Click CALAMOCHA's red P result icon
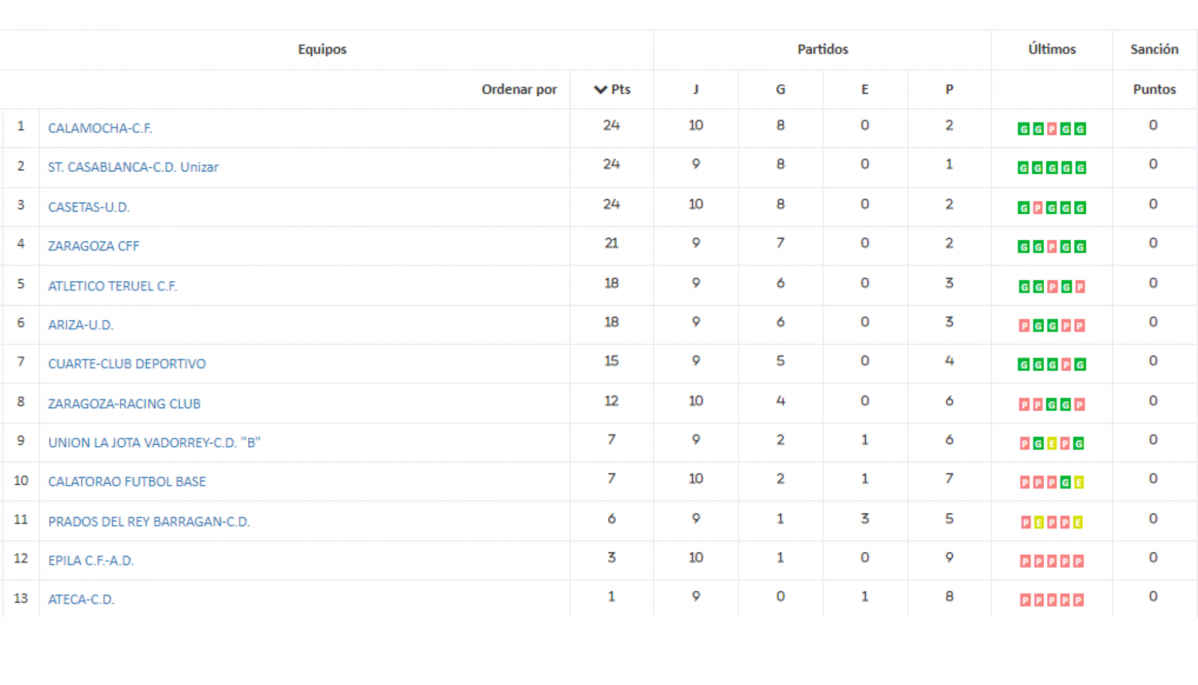Viewport: 1198px width, 685px height. click(1052, 129)
